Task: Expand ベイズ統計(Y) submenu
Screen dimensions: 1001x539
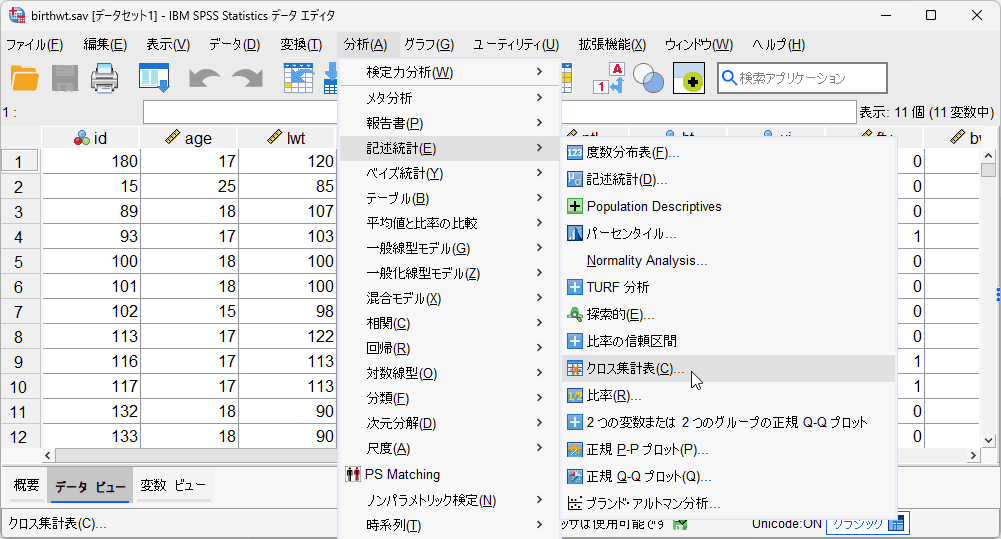Action: click(449, 173)
